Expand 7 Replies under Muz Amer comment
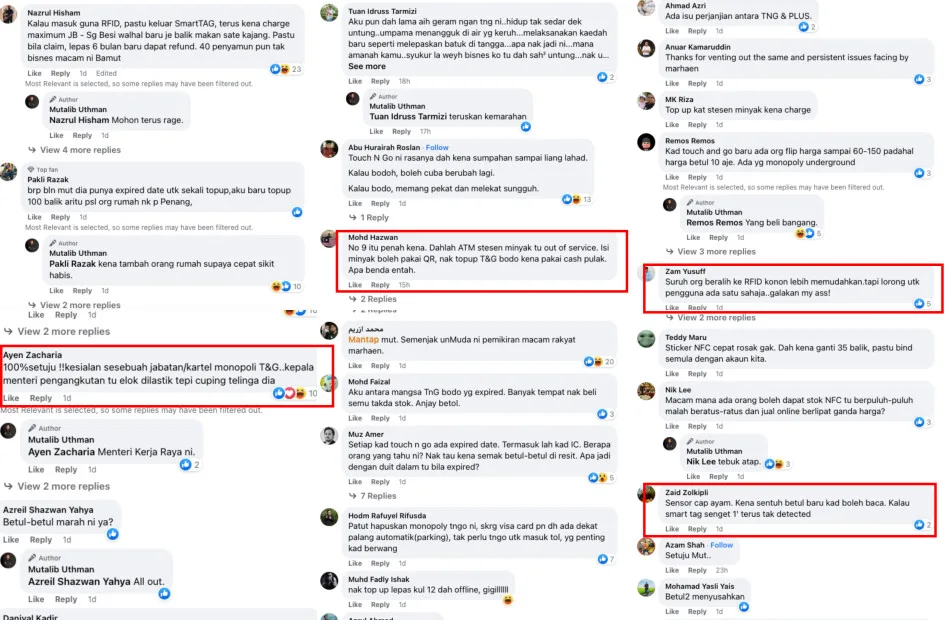Image resolution: width=950 pixels, height=620 pixels. [x=373, y=496]
